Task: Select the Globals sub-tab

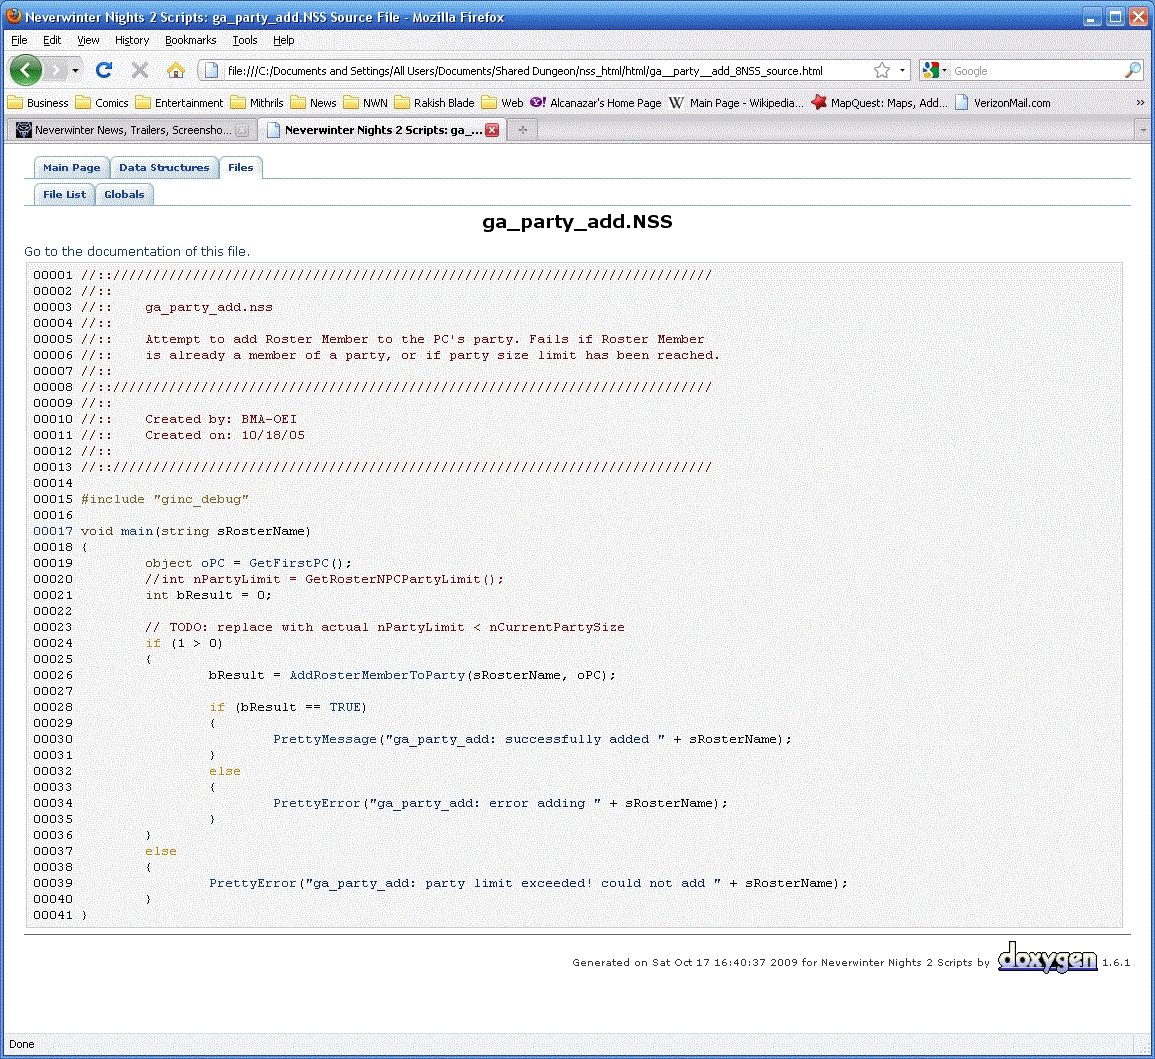Action: pyautogui.click(x=124, y=195)
